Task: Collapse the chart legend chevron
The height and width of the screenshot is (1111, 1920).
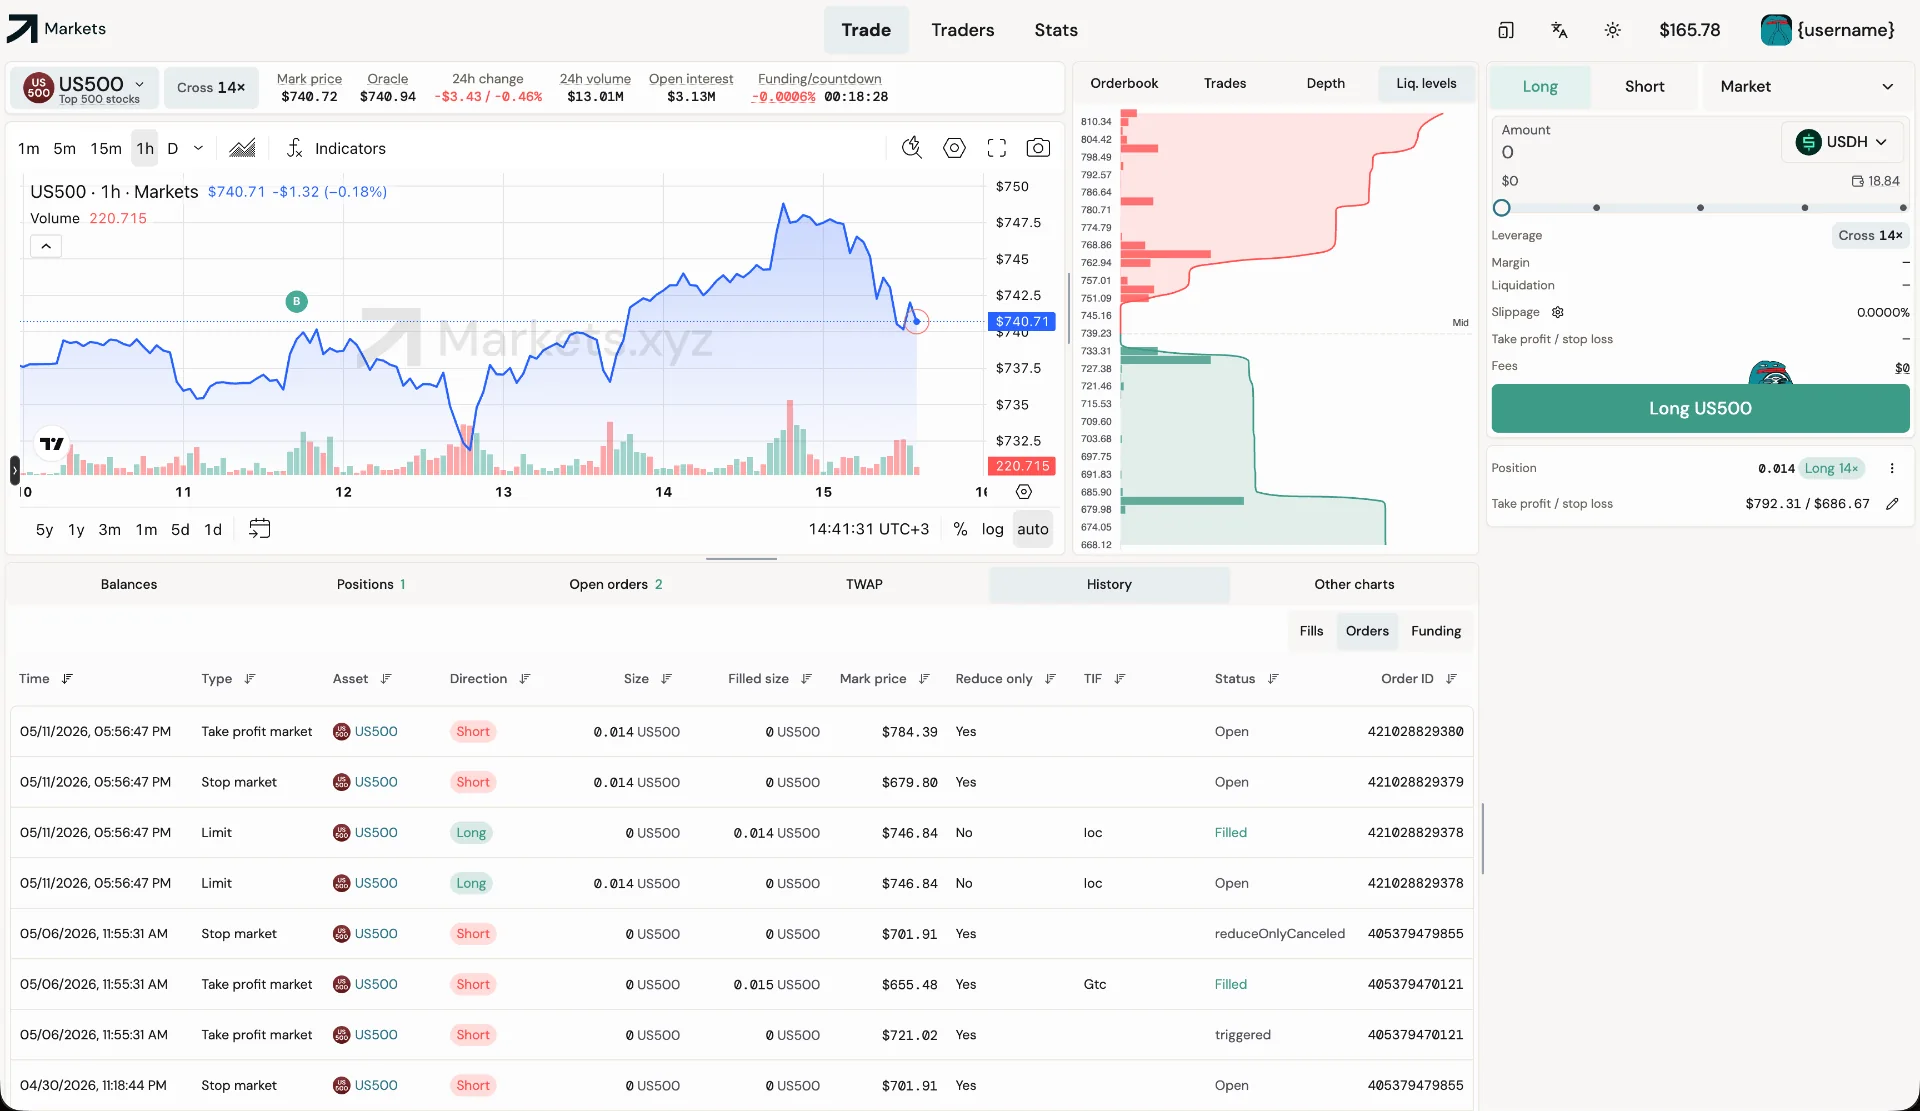Action: point(46,246)
